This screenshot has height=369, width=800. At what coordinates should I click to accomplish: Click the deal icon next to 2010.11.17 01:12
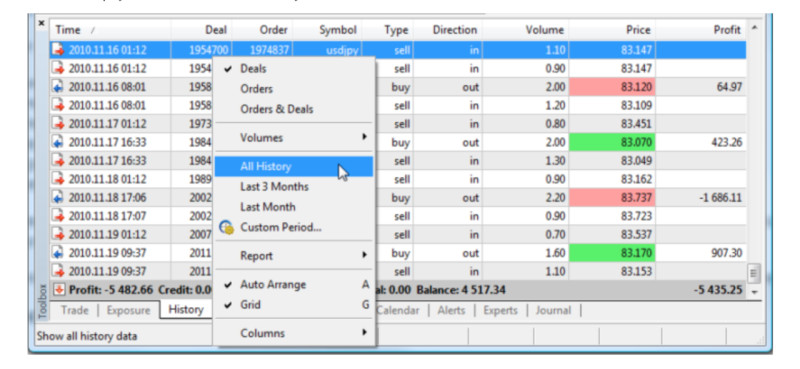pyautogui.click(x=58, y=124)
